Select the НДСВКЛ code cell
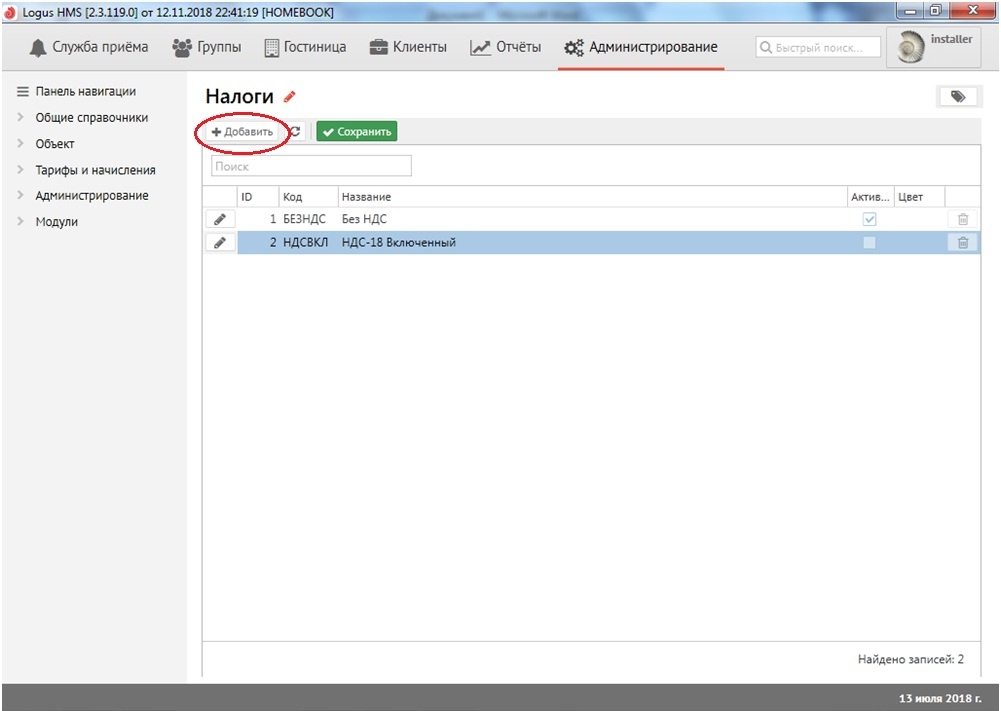Screen dimensions: 1001x711 coord(306,243)
